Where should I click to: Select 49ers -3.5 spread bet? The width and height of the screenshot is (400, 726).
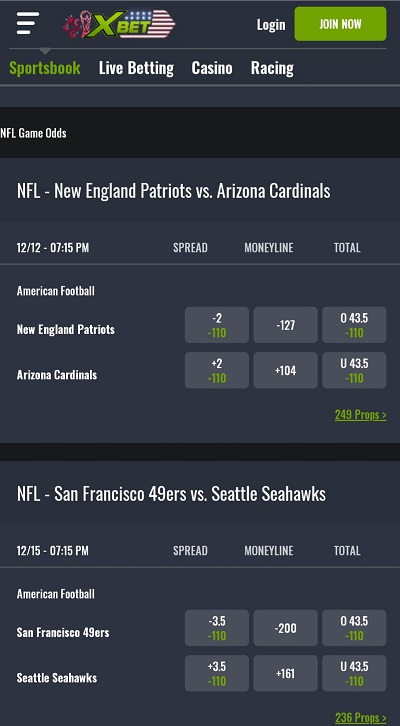pos(217,628)
